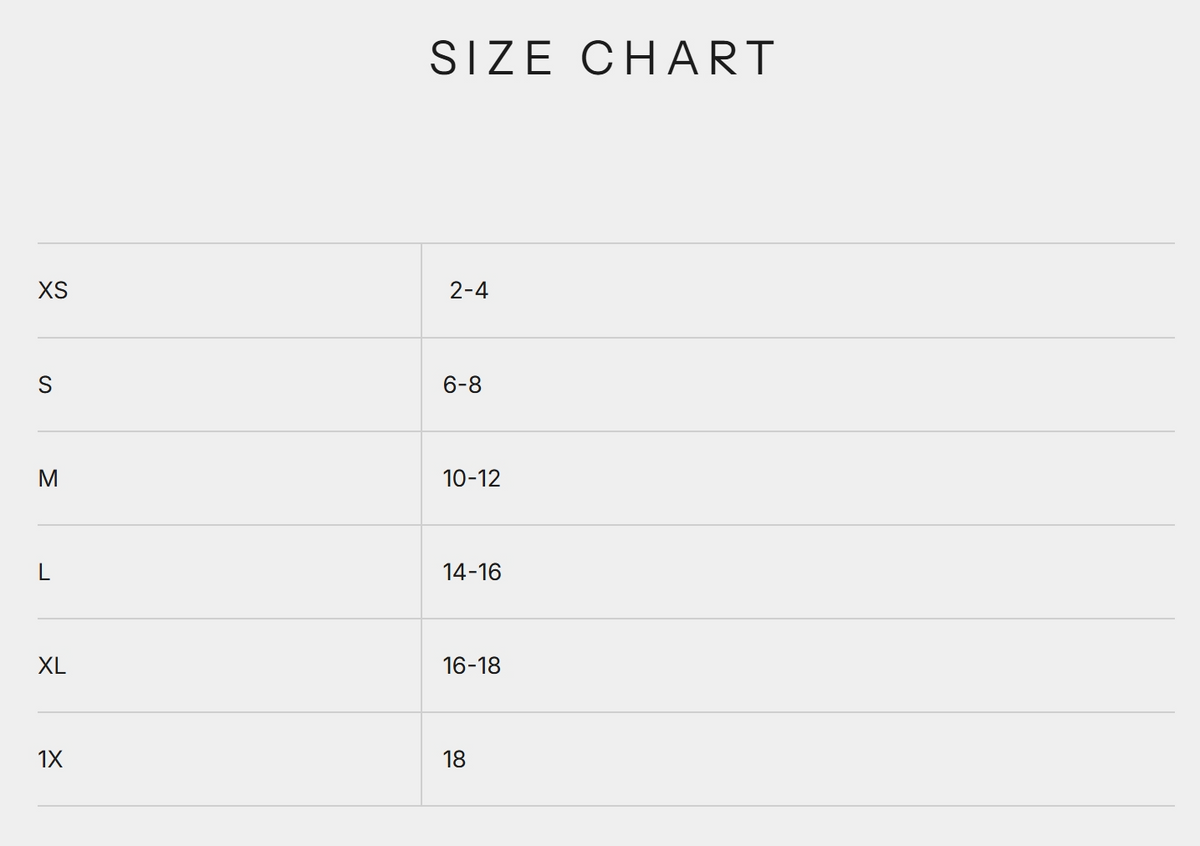Screen dimensions: 1200x846
Task: Click the blank cell area right of 18
Action: click(x=821, y=760)
